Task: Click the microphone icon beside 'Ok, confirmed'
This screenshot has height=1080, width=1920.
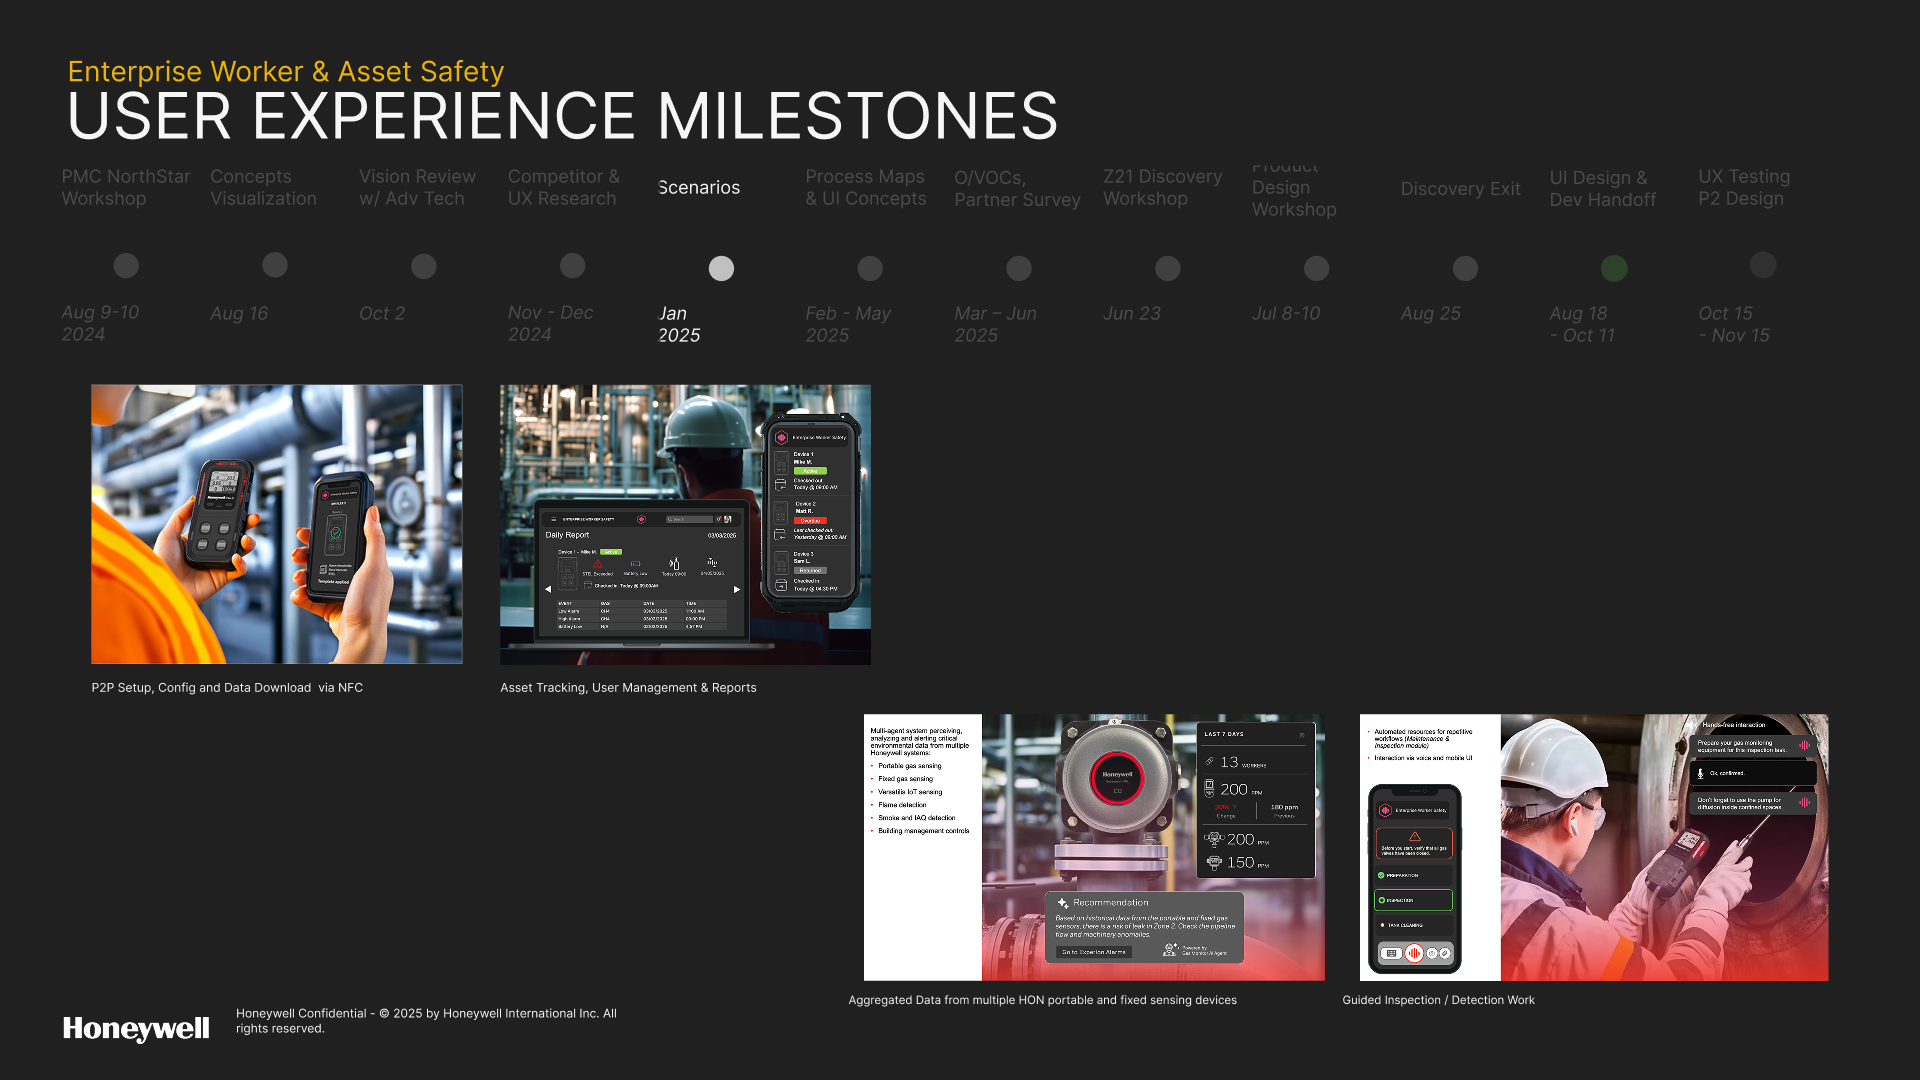Action: tap(1700, 773)
